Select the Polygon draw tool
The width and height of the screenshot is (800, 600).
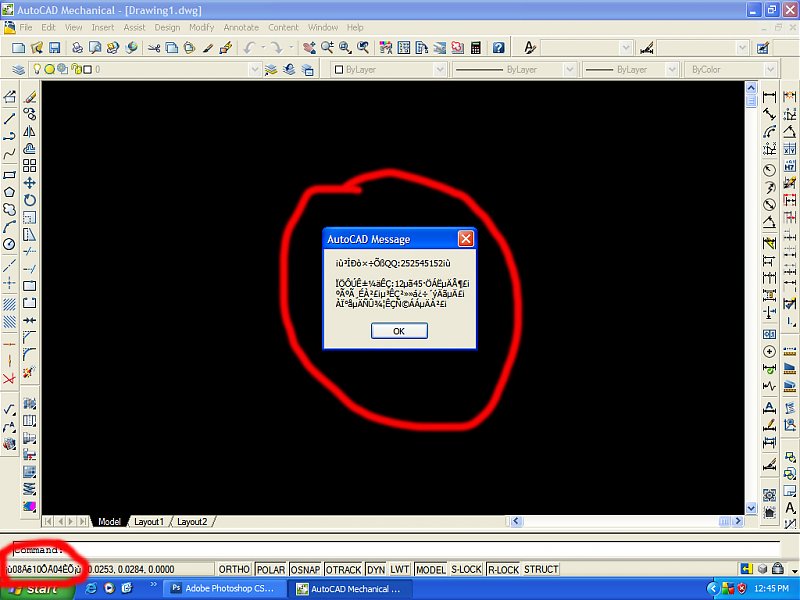pyautogui.click(x=9, y=192)
